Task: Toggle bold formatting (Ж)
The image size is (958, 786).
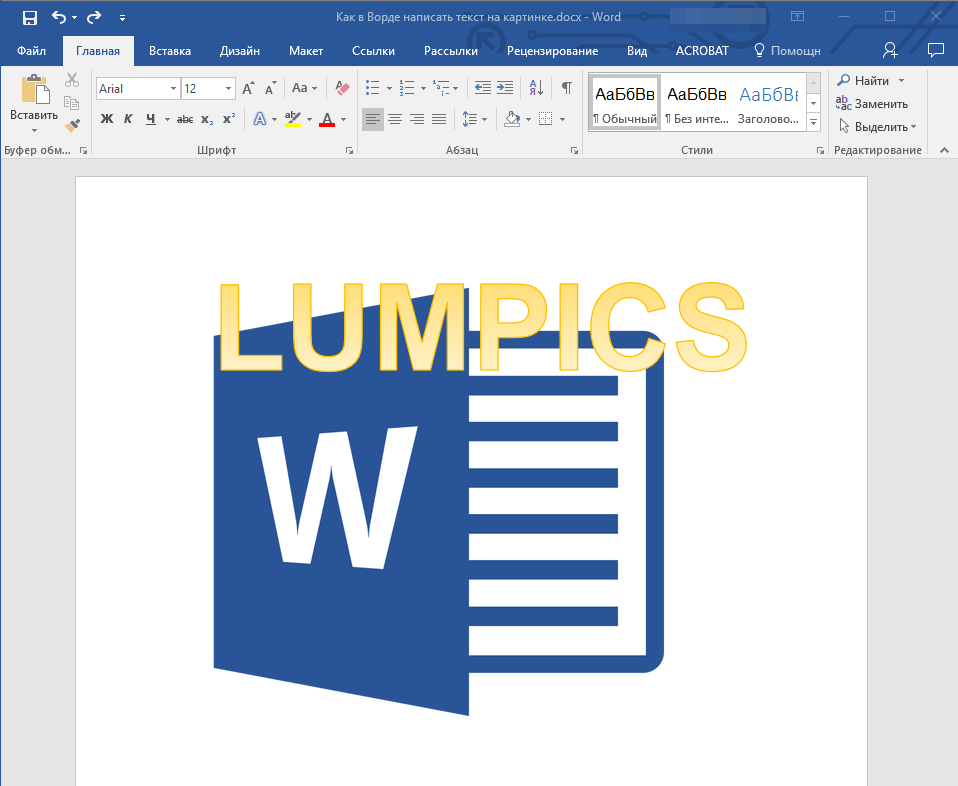Action: click(107, 119)
